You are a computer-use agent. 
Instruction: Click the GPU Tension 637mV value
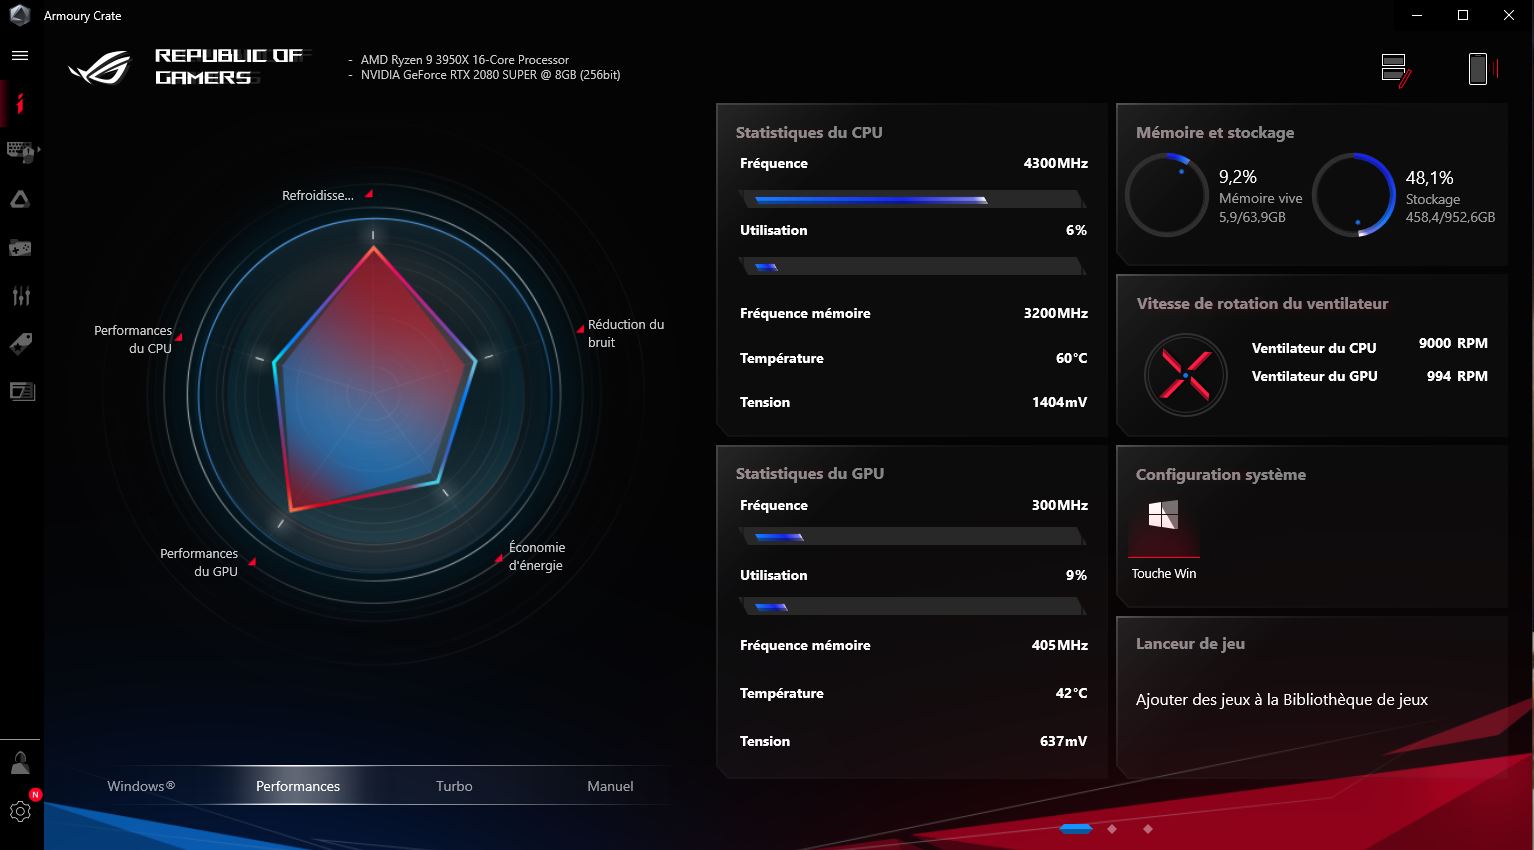1063,741
